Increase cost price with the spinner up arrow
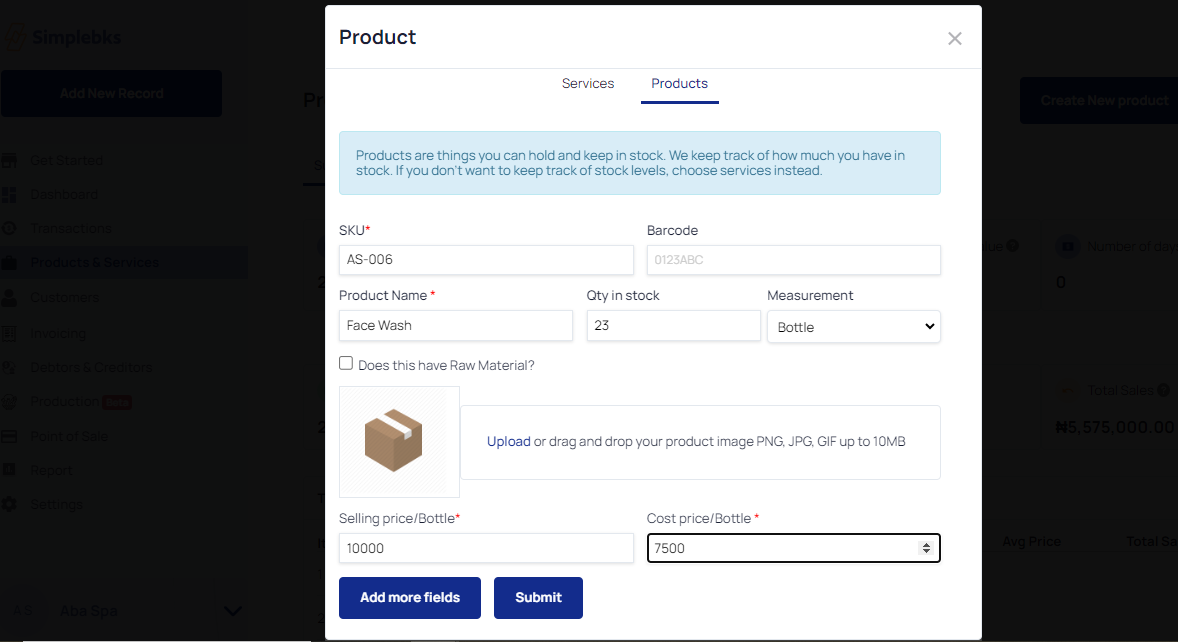Viewport: 1178px width, 642px height. pos(926,544)
